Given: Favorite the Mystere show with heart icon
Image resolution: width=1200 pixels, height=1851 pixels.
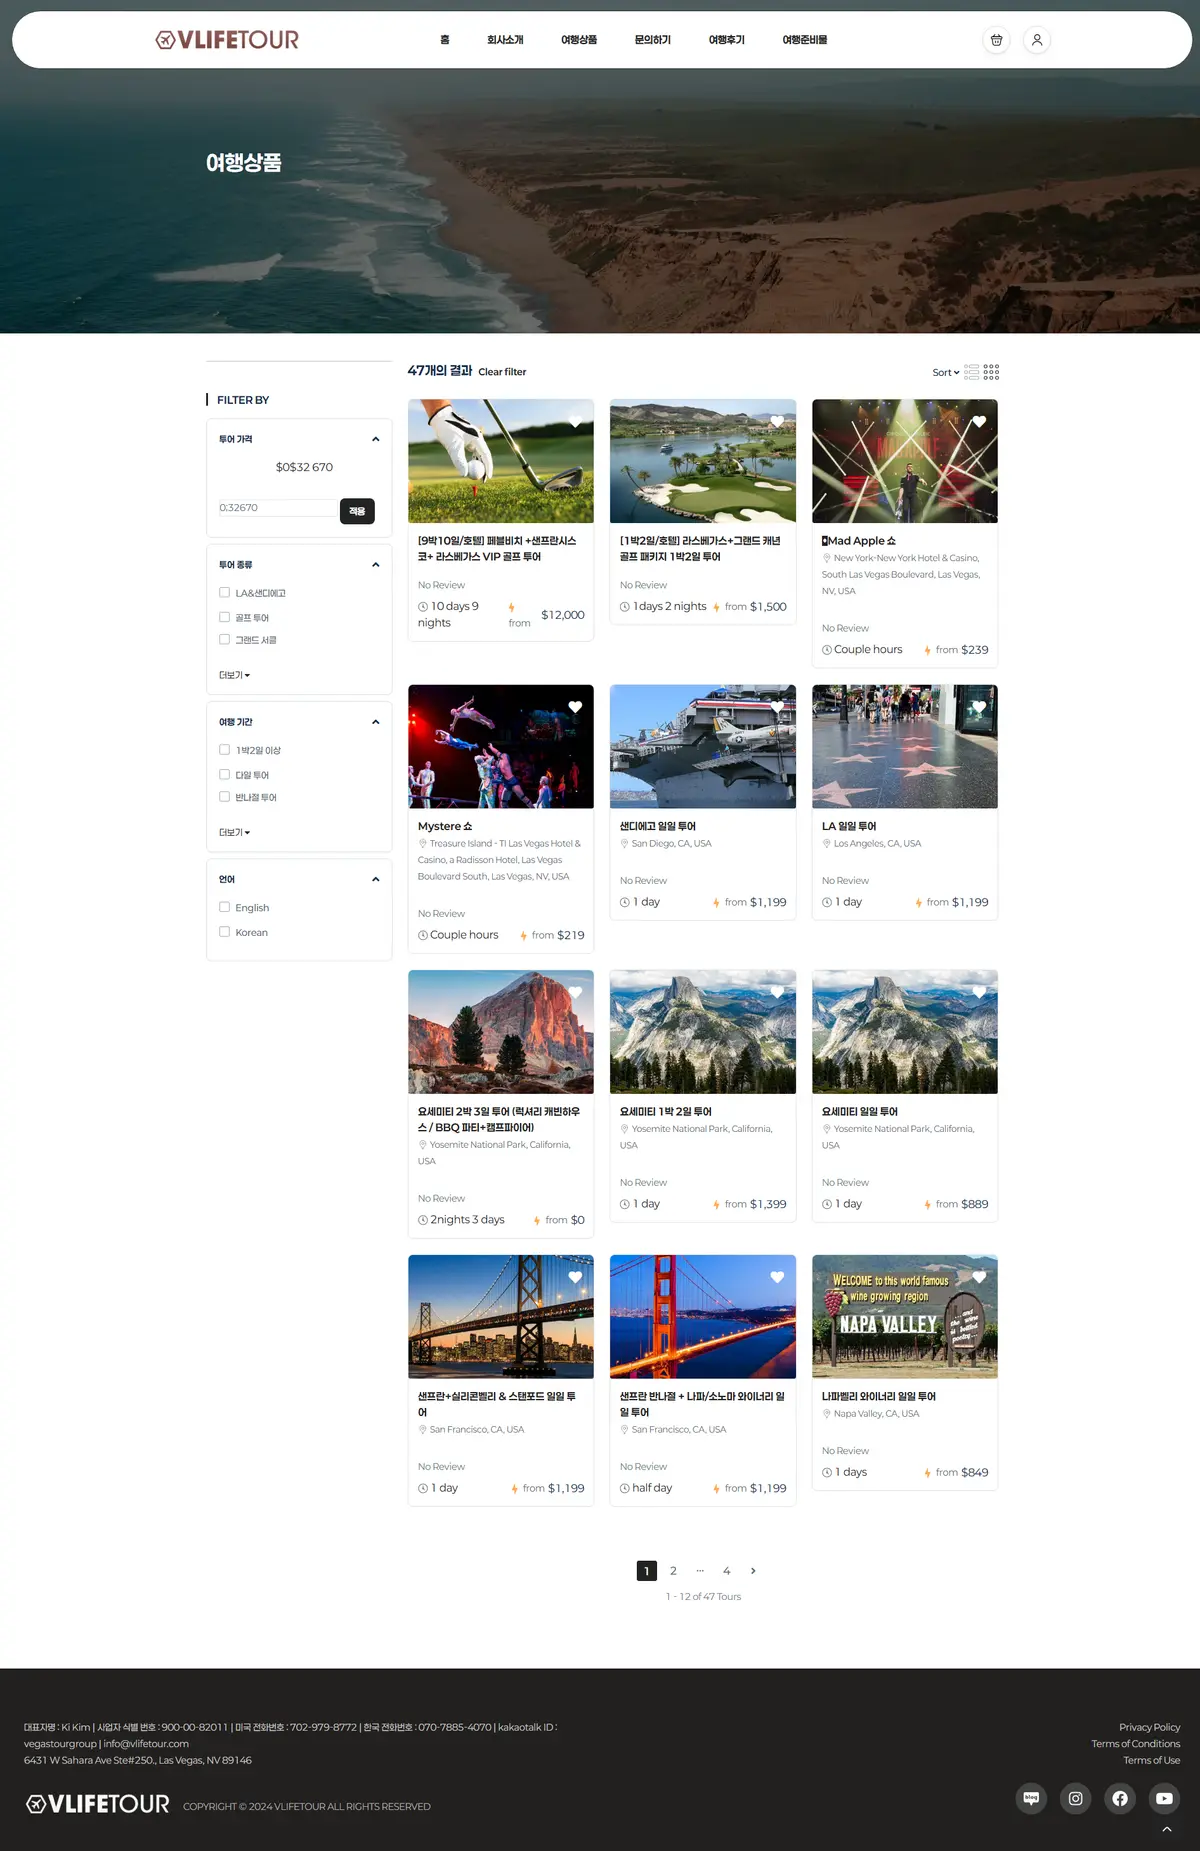Looking at the screenshot, I should coord(575,707).
